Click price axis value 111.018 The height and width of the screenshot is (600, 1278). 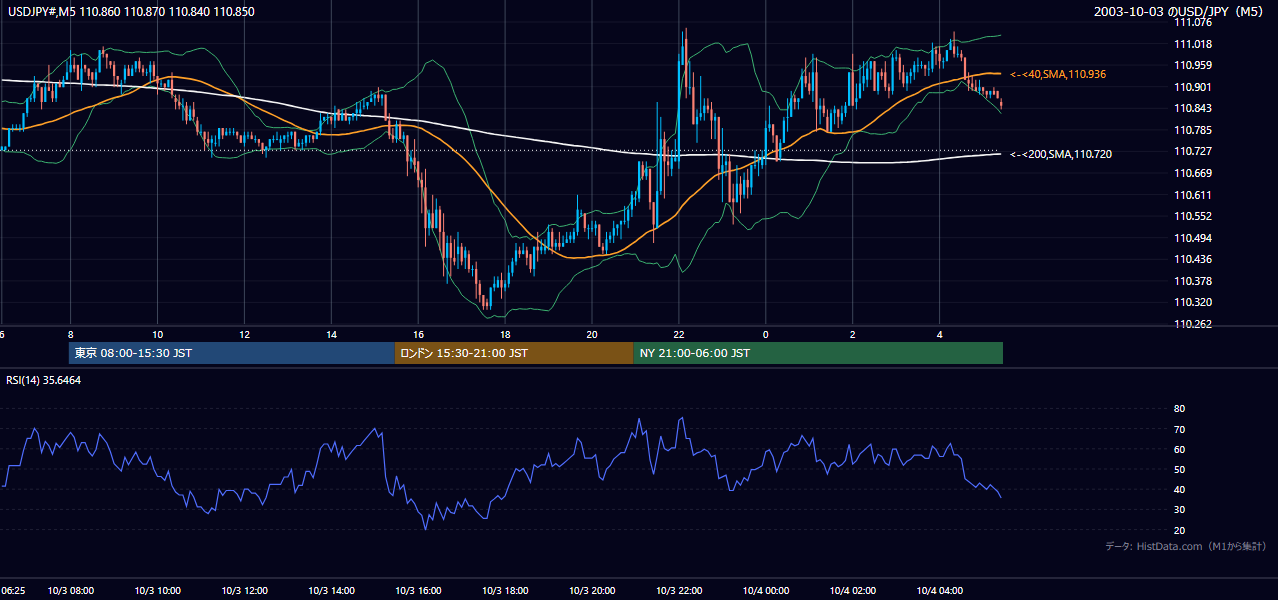click(1194, 44)
